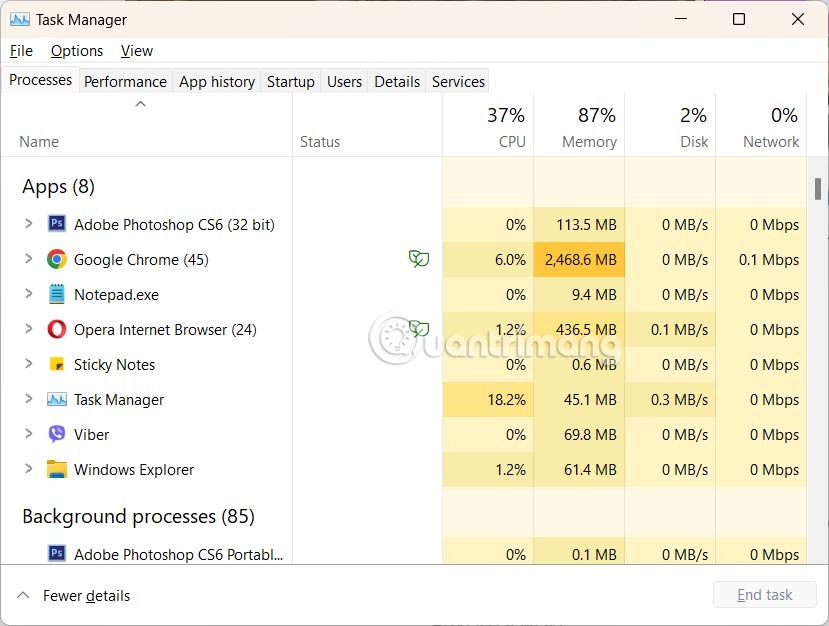Select the Opera Internet Browser icon
The height and width of the screenshot is (626, 829).
tap(57, 330)
